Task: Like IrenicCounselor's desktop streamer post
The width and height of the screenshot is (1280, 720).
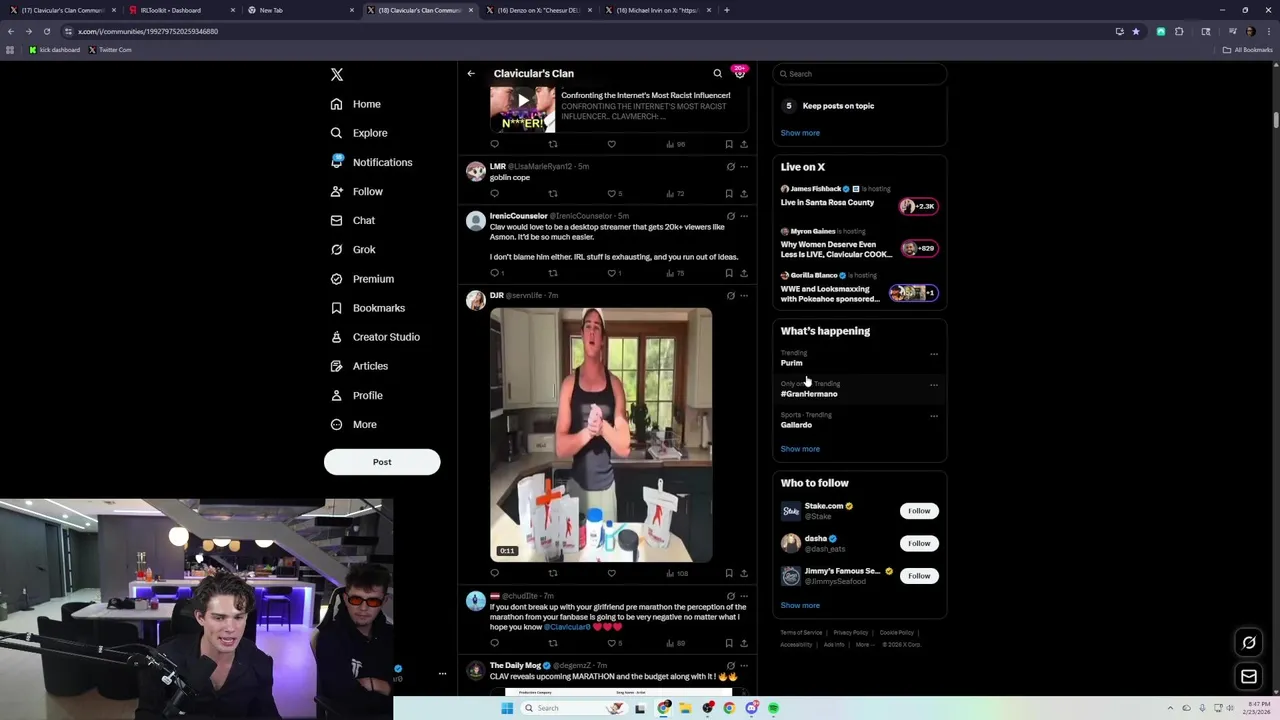Action: point(612,273)
